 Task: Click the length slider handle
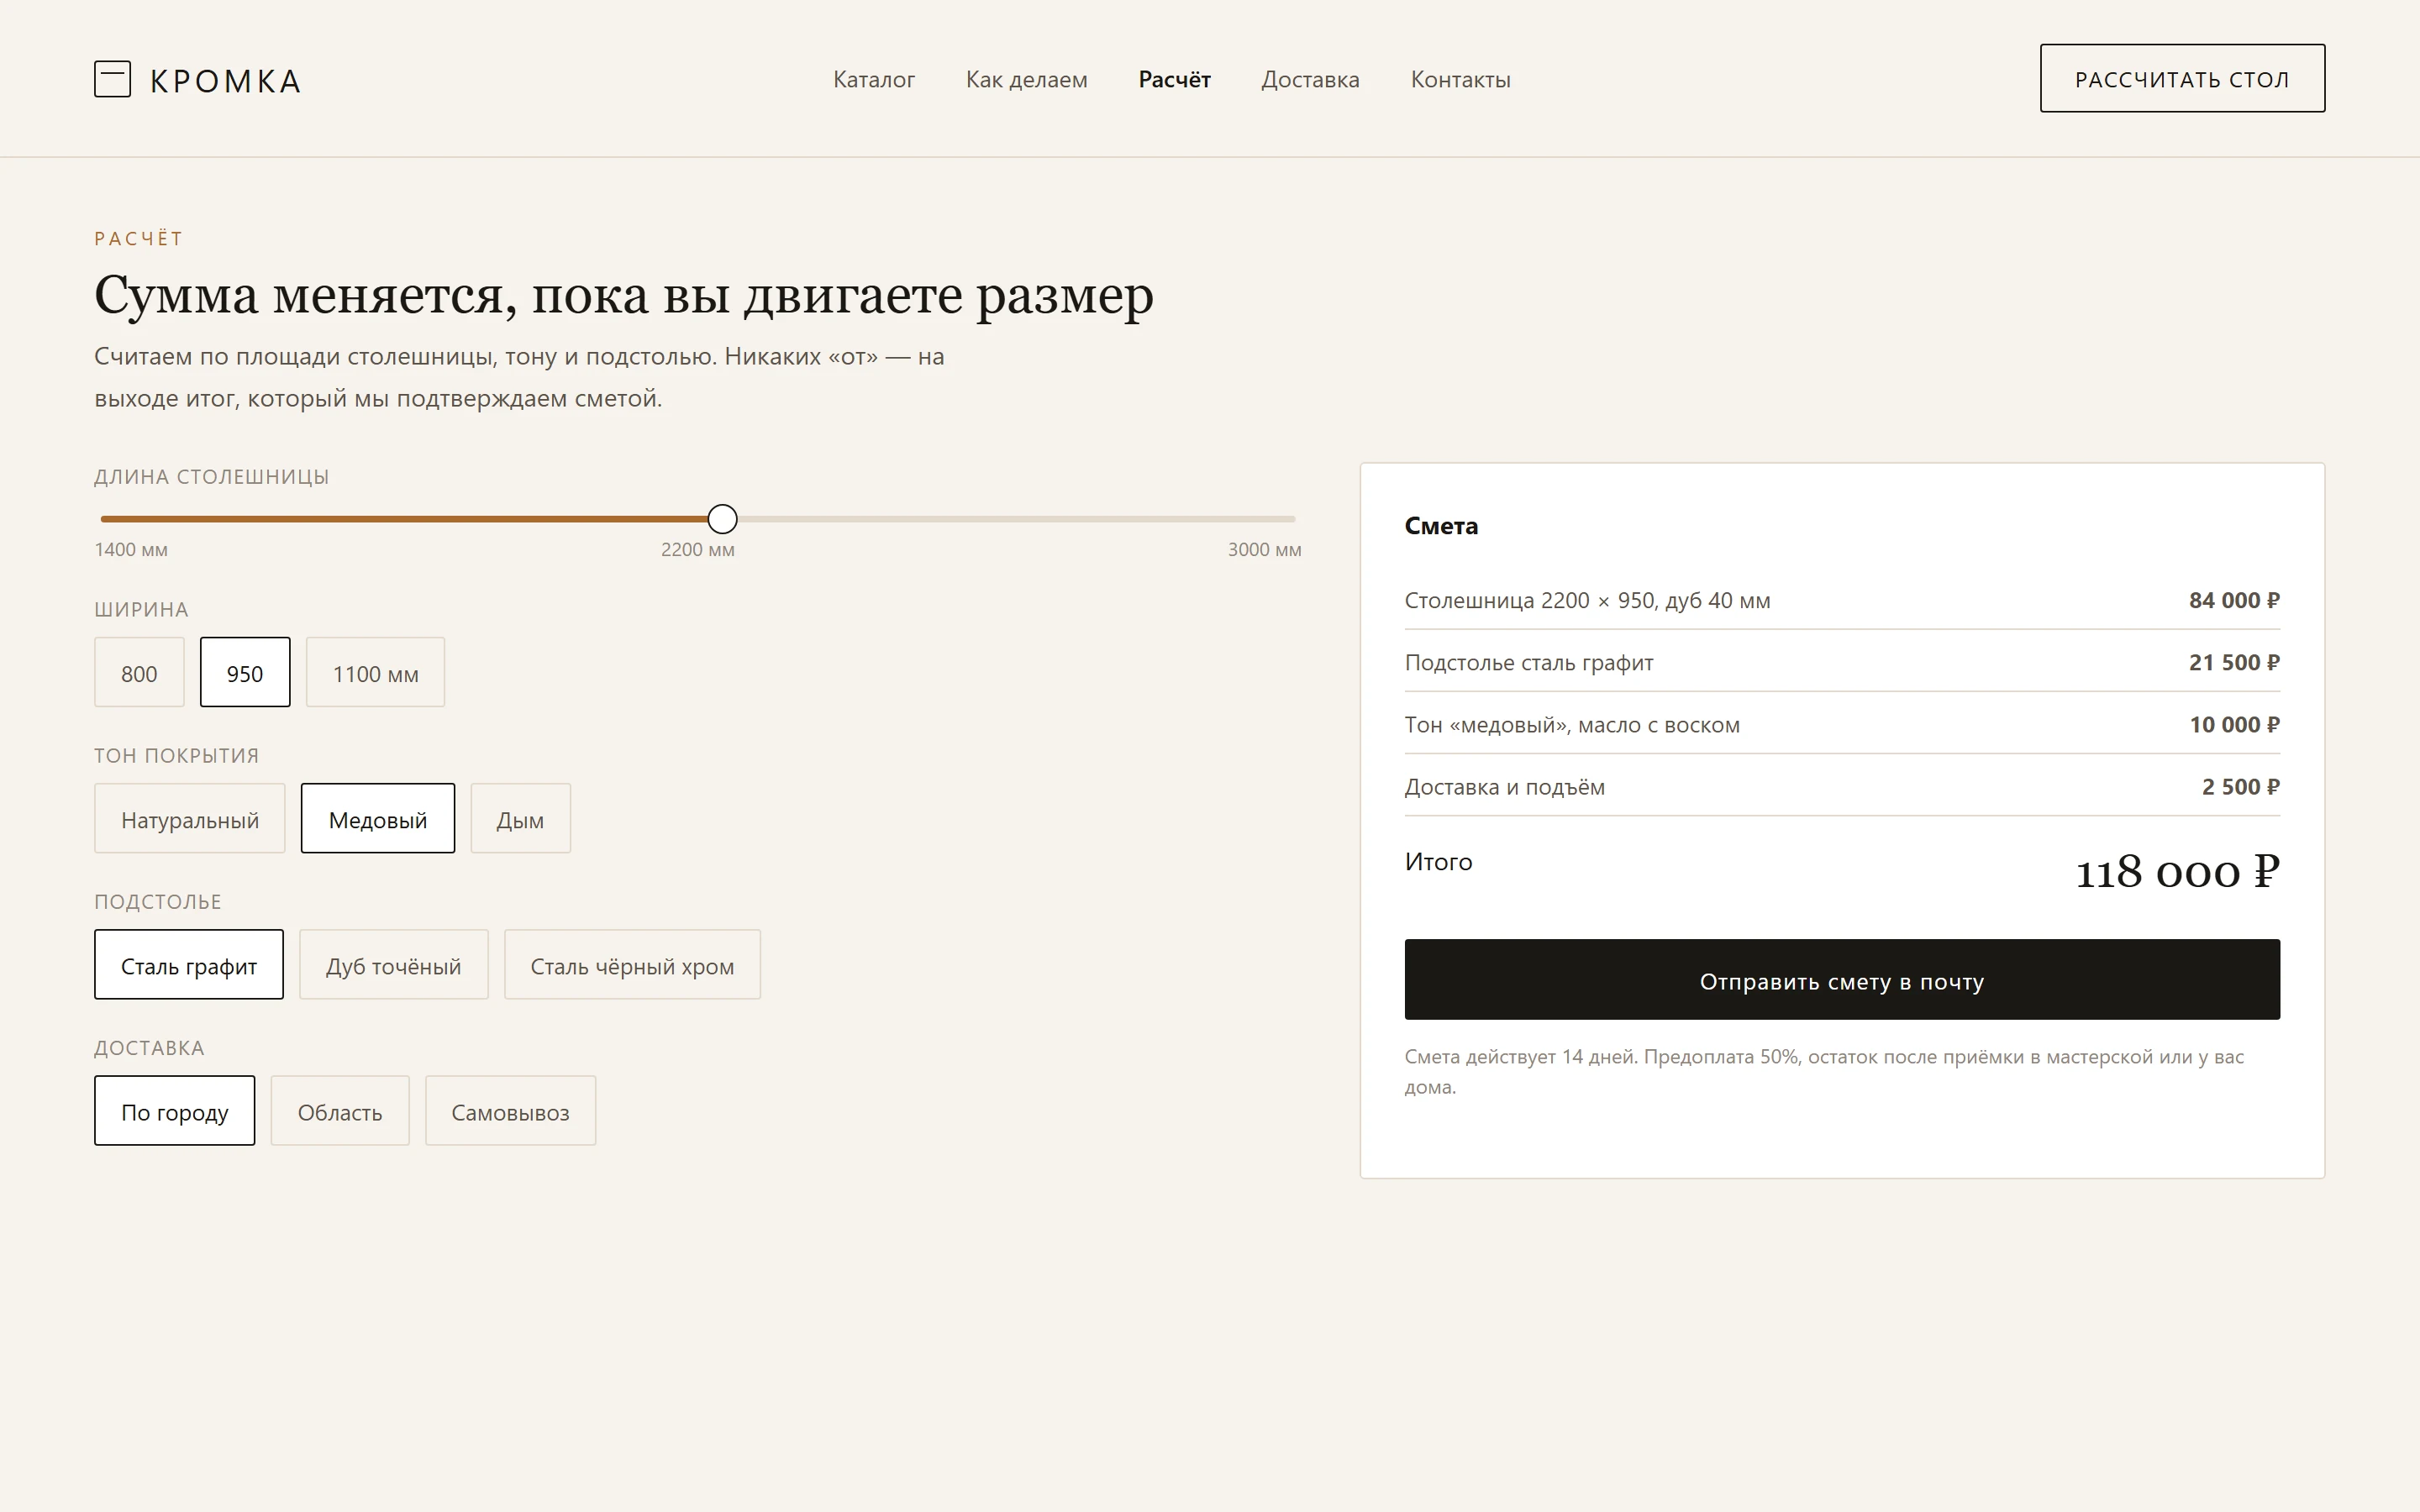[722, 519]
